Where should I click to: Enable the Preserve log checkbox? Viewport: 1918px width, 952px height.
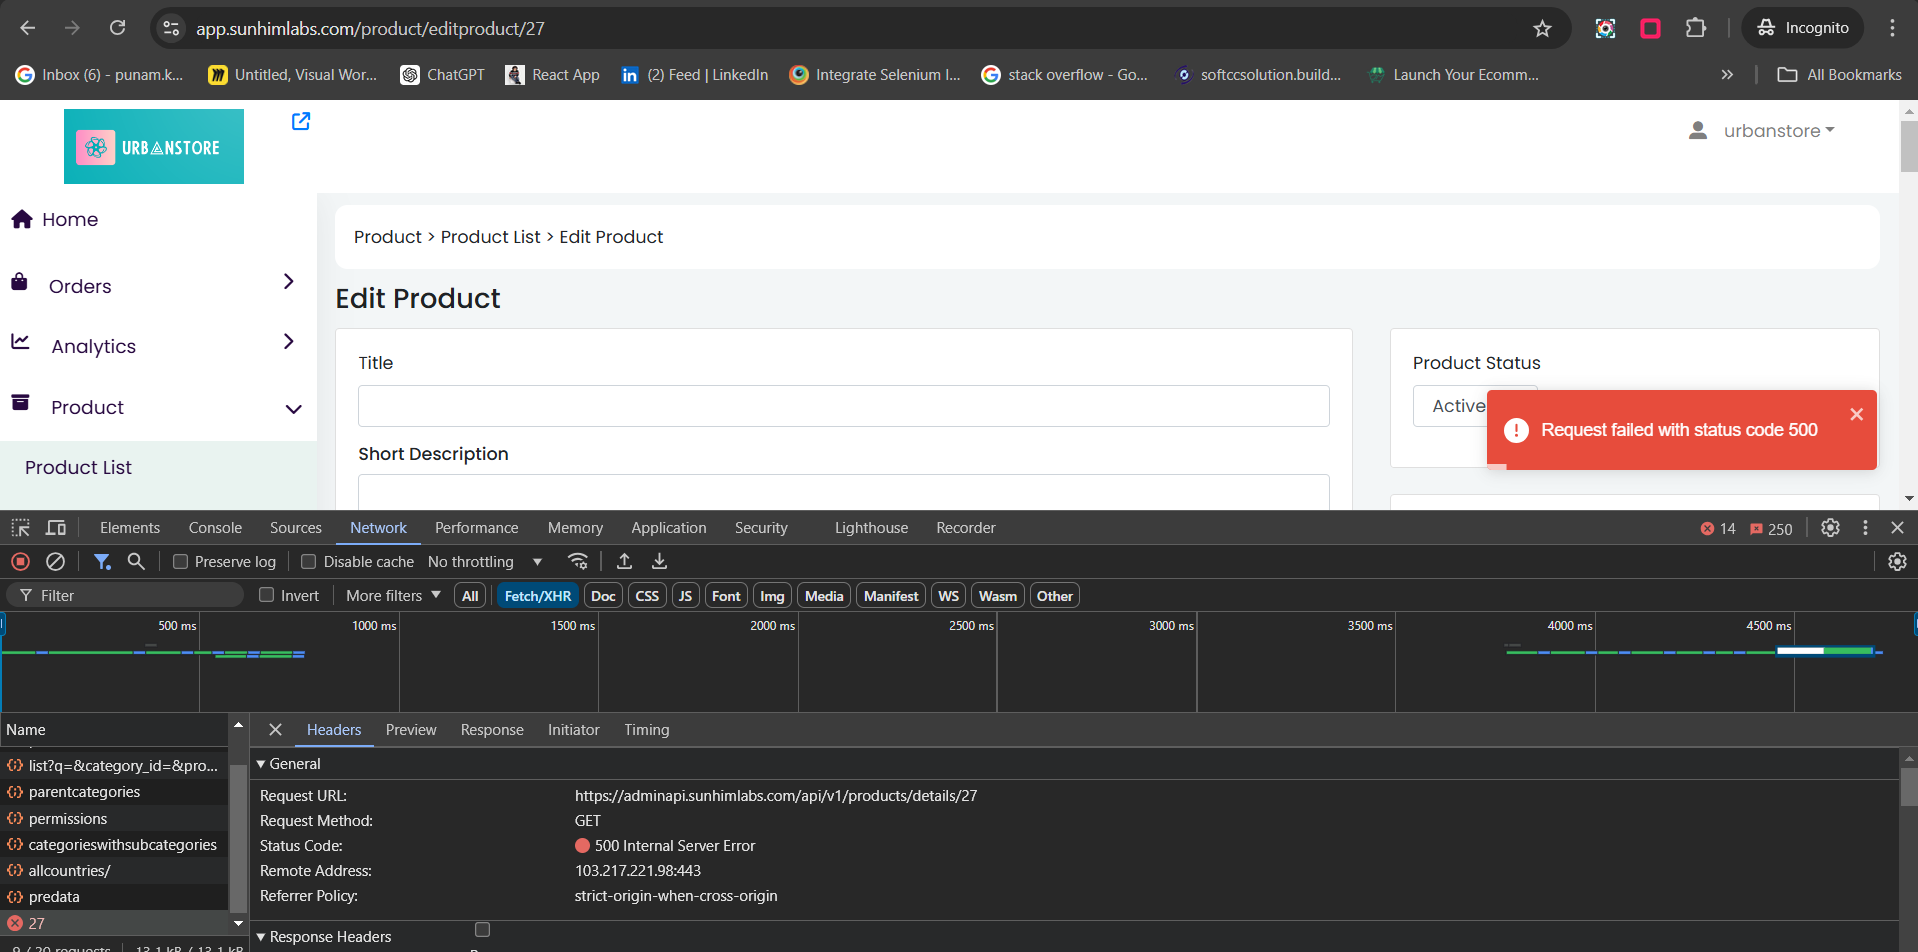click(181, 562)
